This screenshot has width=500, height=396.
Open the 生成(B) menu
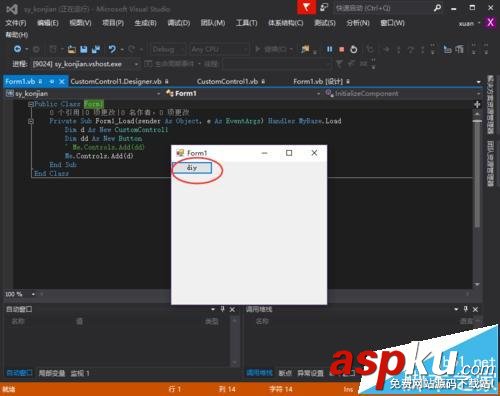(145, 23)
